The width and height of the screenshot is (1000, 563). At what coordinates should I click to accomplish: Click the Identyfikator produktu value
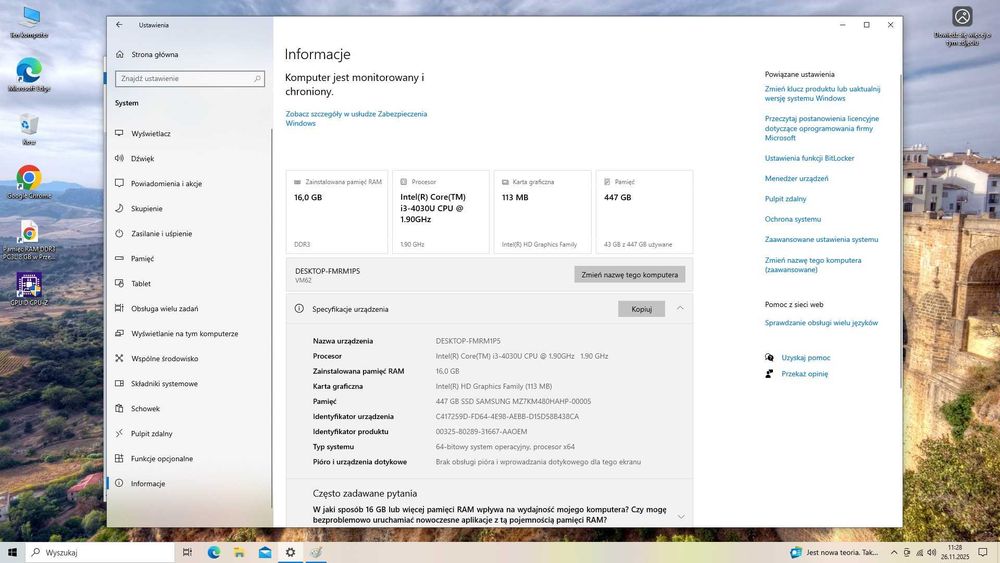tap(482, 432)
